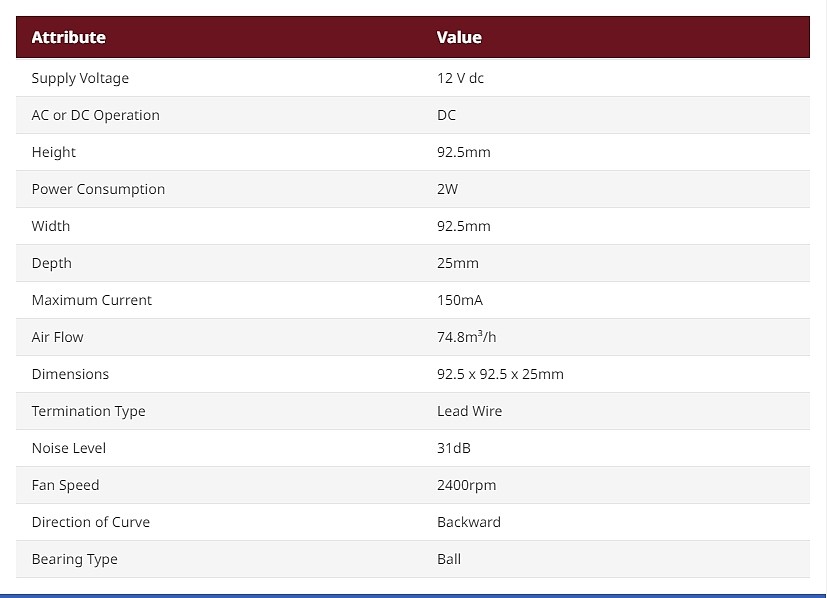
Task: Click the Lead Wire value
Action: (x=469, y=410)
